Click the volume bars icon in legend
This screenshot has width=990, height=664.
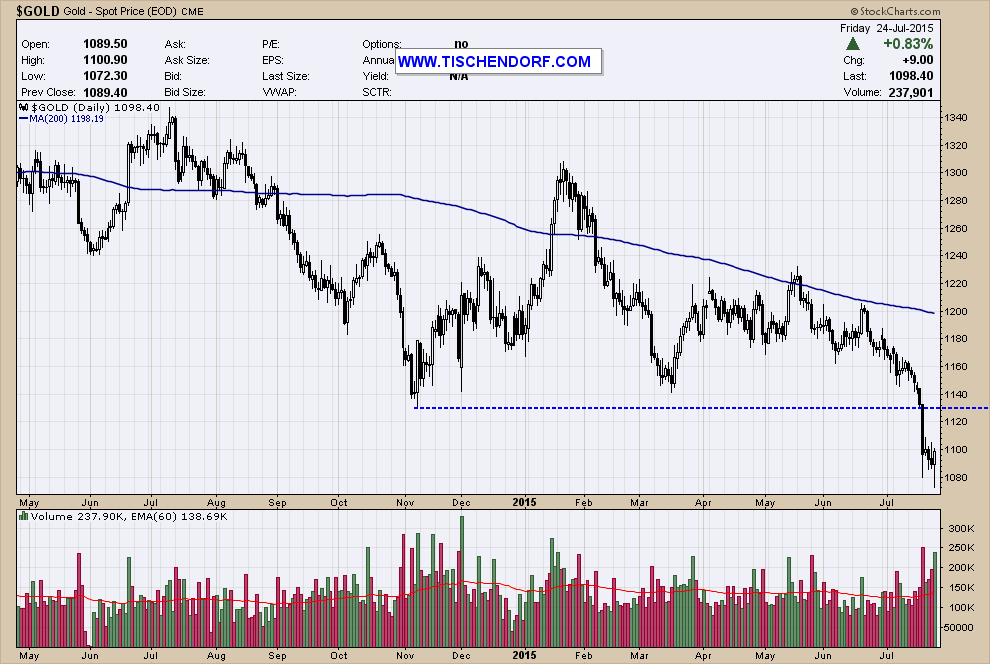coord(24,517)
